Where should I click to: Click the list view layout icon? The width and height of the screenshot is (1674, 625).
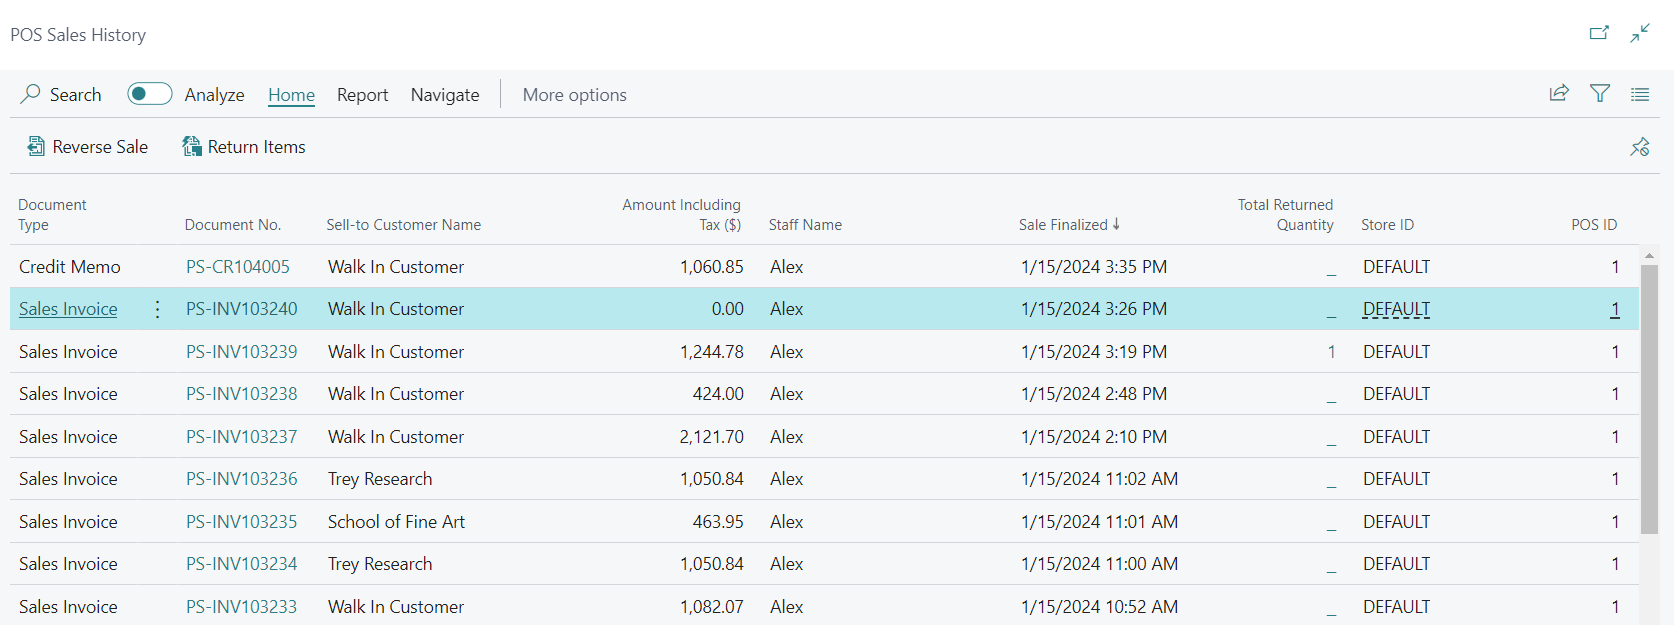[x=1640, y=94]
